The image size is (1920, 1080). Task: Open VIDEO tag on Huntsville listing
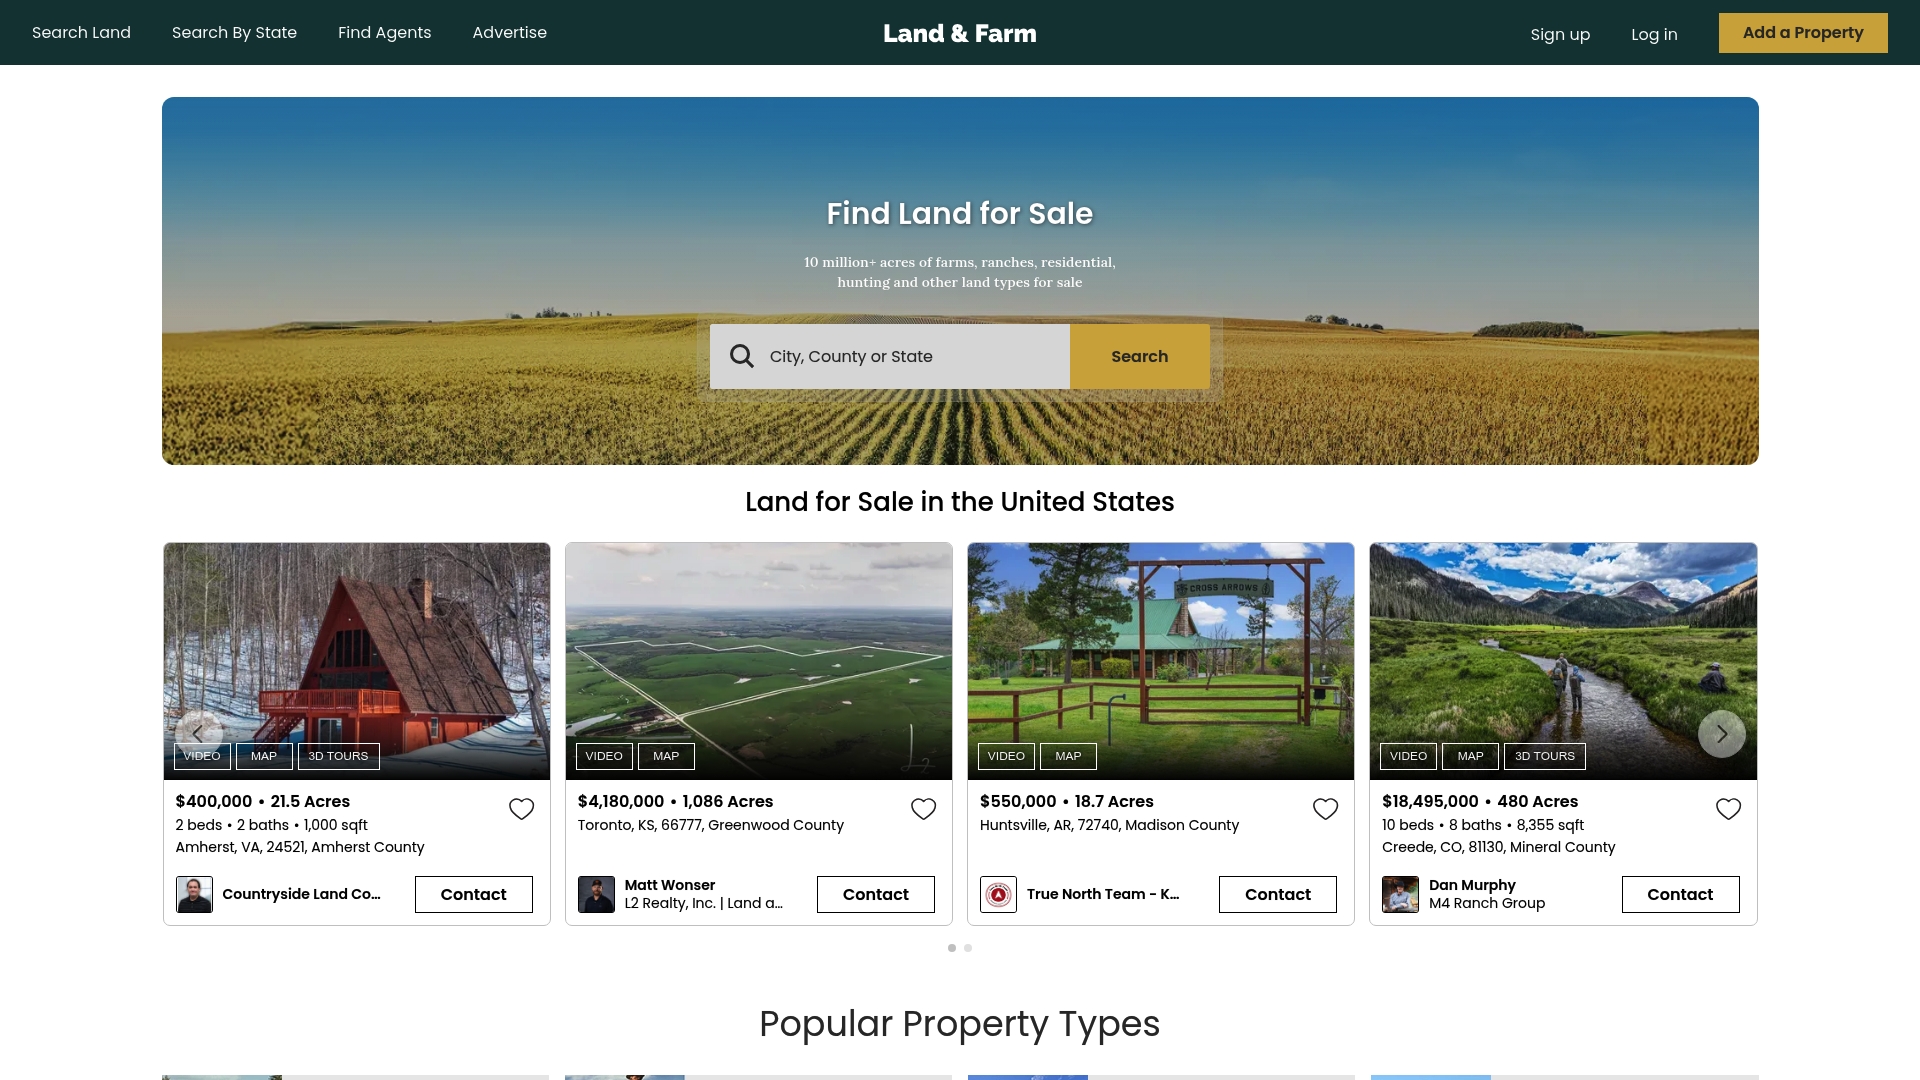(1005, 756)
